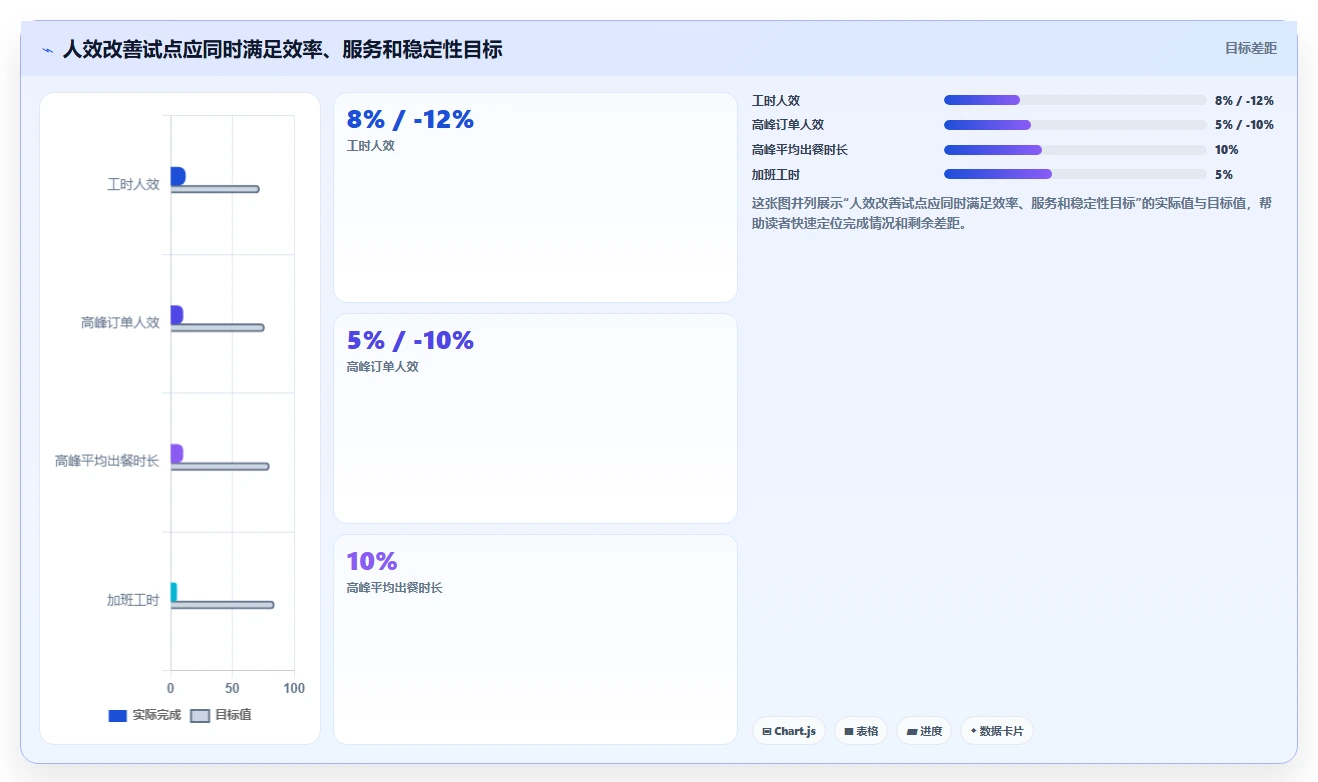Click the 高峰订单人效 progress bar
The height and width of the screenshot is (782, 1318).
pos(1075,125)
